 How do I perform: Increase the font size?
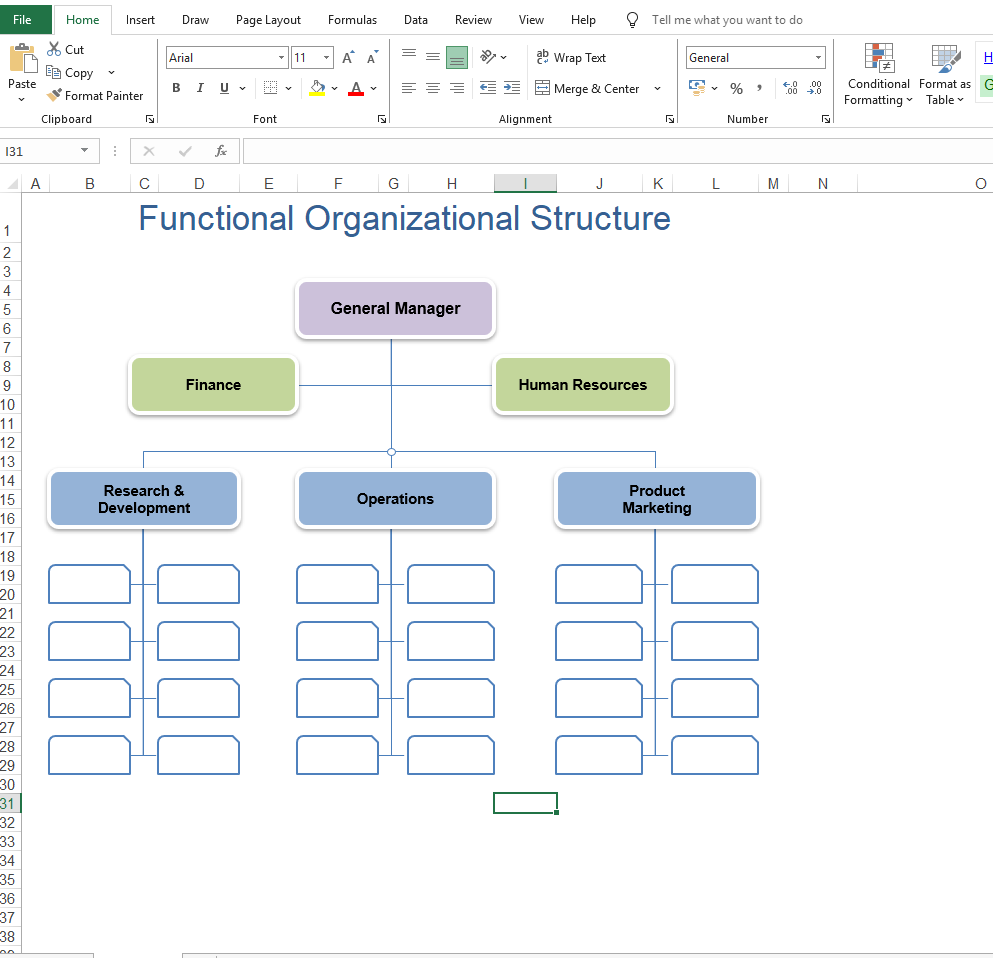tap(348, 58)
